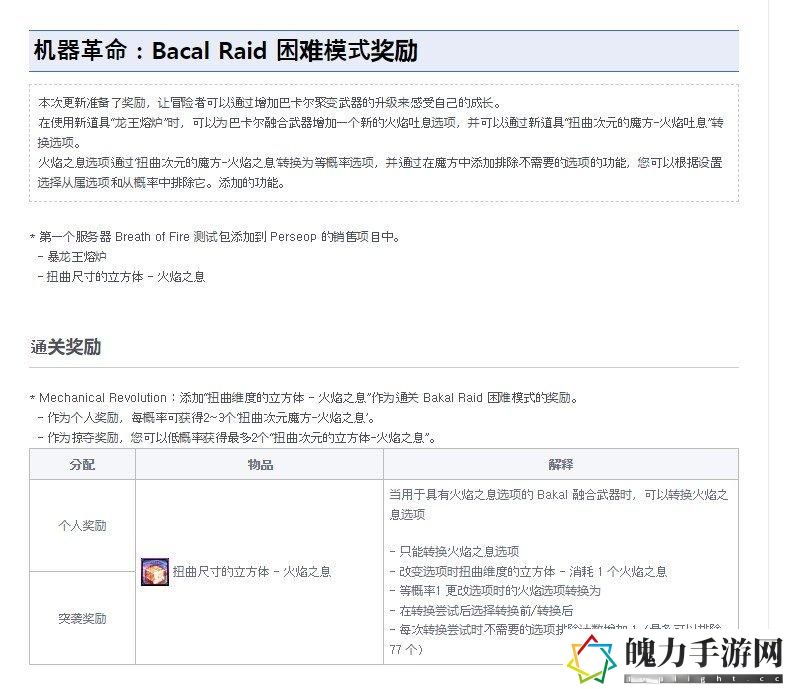The image size is (793, 689).
Task: Click the list line '- 暴龙王熔炉'
Action: [x=72, y=256]
